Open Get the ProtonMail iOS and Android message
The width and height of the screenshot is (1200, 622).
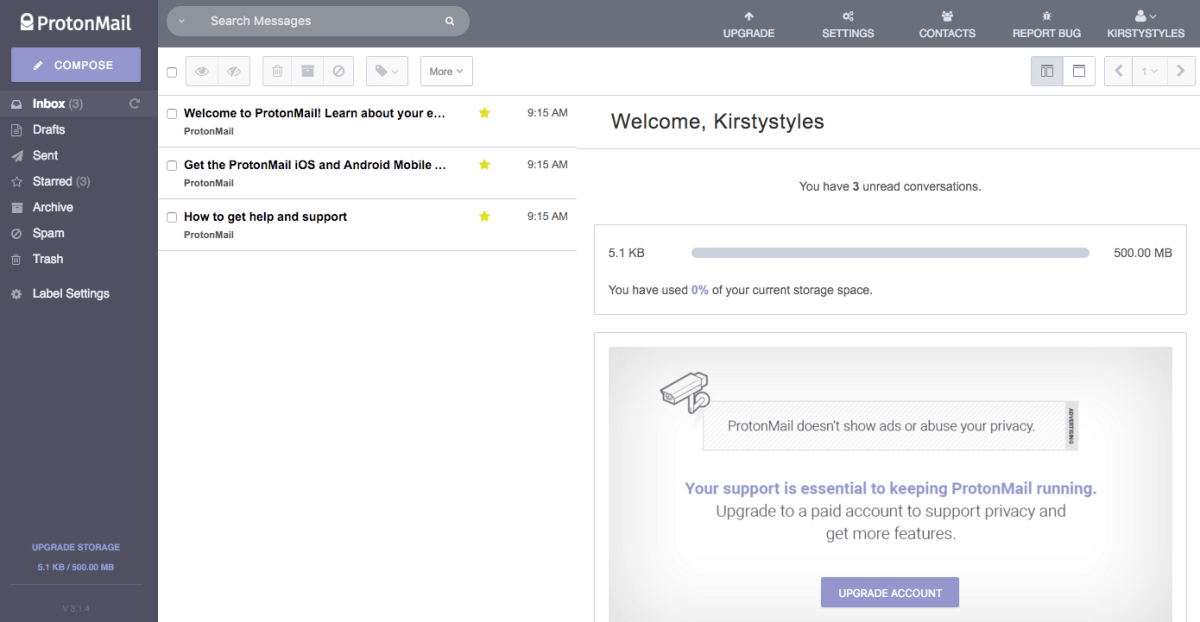point(367,173)
